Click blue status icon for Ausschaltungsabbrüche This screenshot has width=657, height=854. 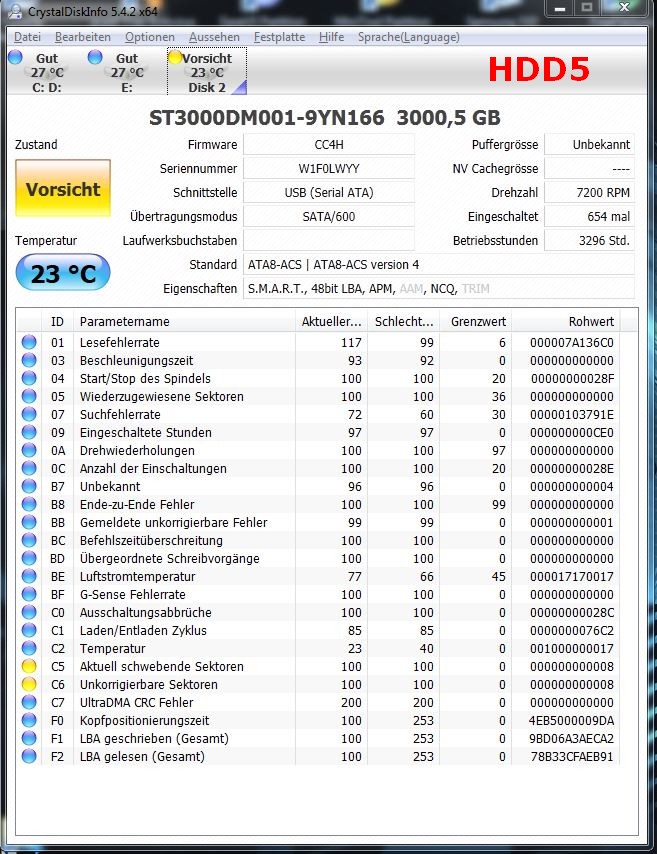(x=29, y=612)
